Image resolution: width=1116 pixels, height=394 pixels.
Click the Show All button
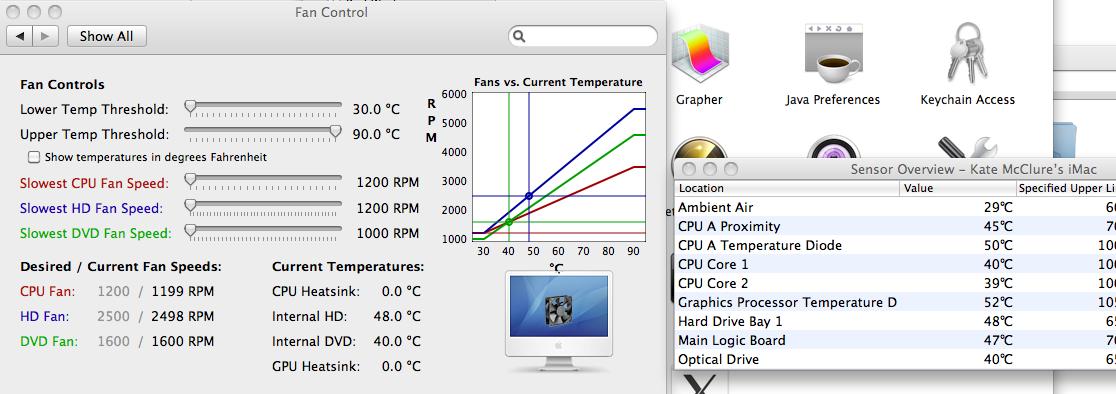(107, 36)
